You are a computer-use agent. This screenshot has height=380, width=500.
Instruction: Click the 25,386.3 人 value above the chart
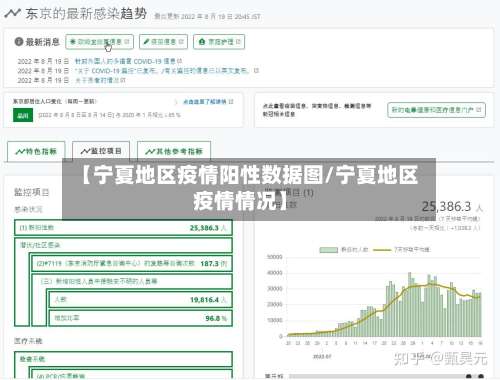(452, 207)
